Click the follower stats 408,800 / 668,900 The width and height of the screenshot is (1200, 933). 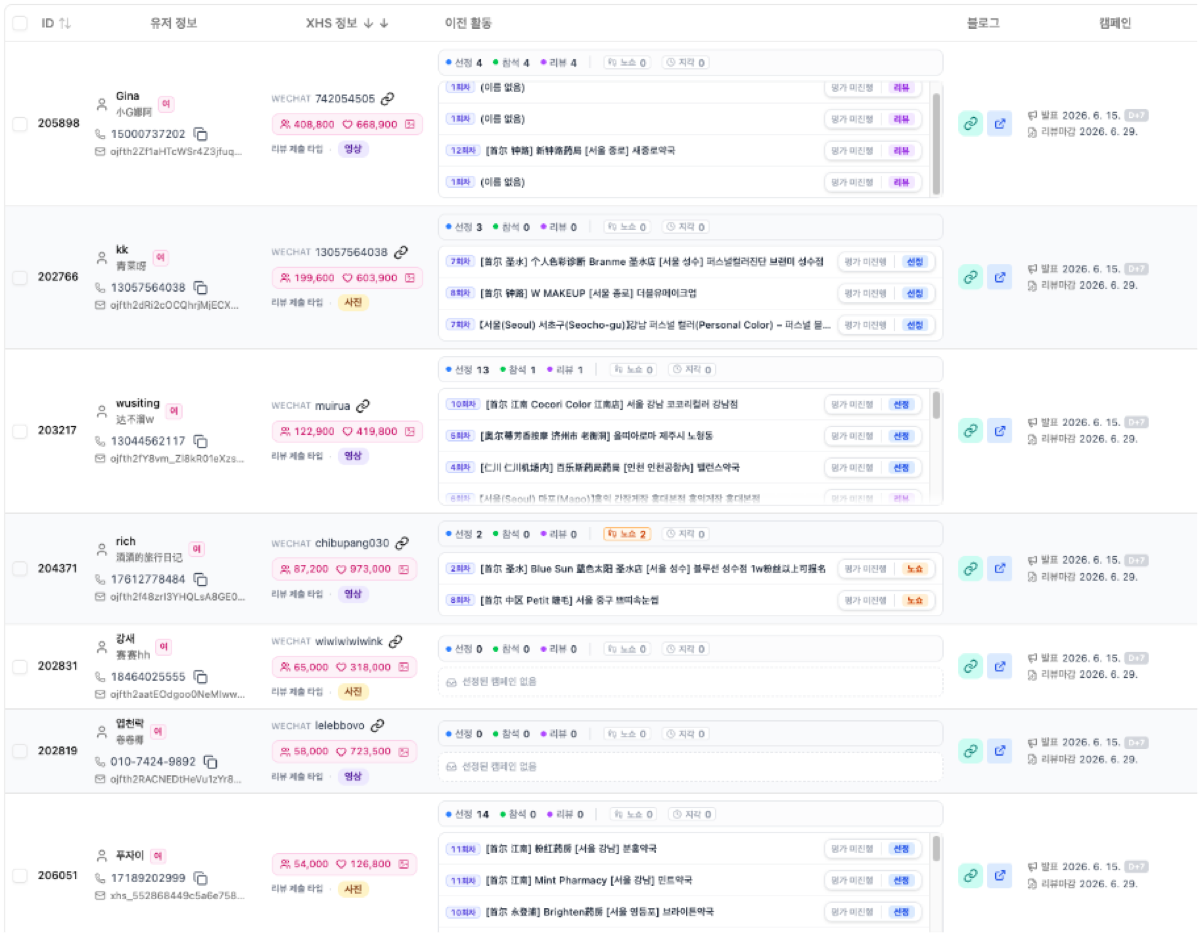347,125
